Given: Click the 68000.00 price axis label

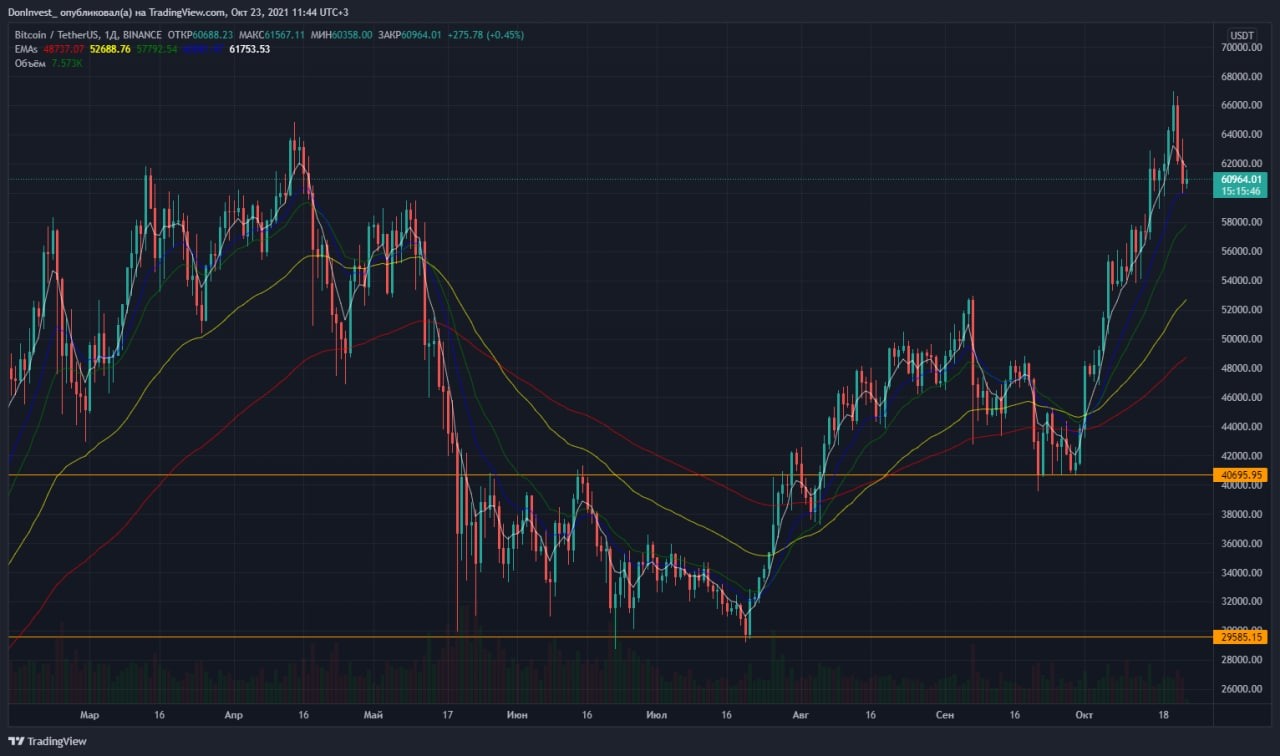Looking at the screenshot, I should tap(1241, 77).
